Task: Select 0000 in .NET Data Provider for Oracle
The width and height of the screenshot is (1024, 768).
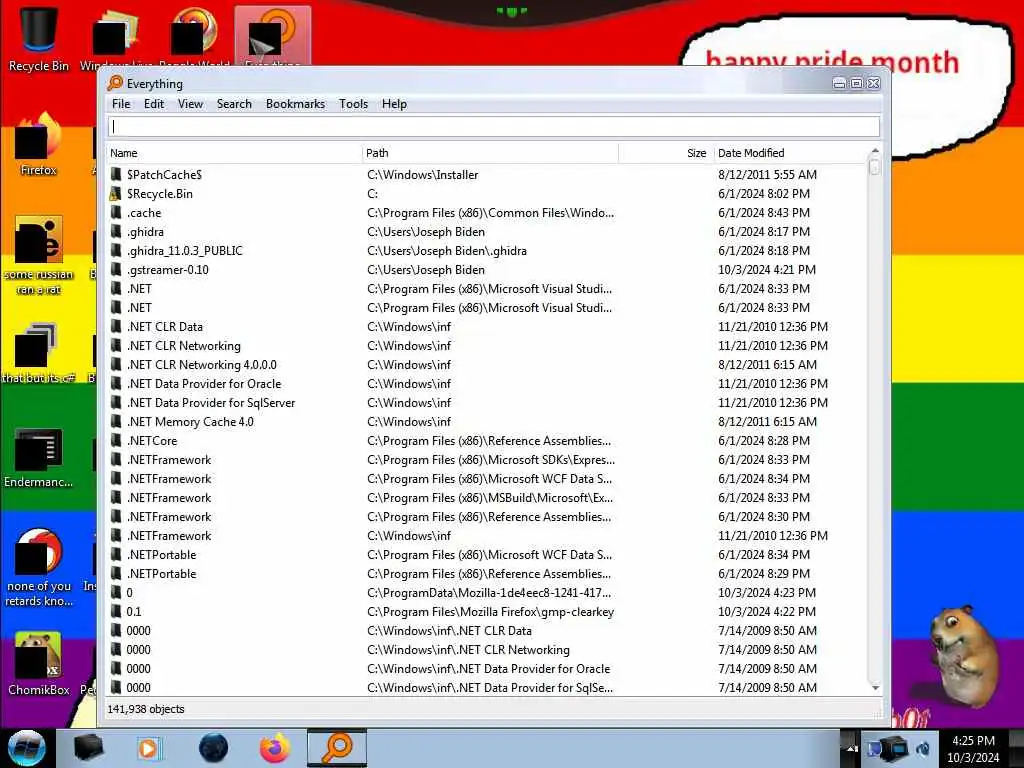Action: pyautogui.click(x=487, y=668)
